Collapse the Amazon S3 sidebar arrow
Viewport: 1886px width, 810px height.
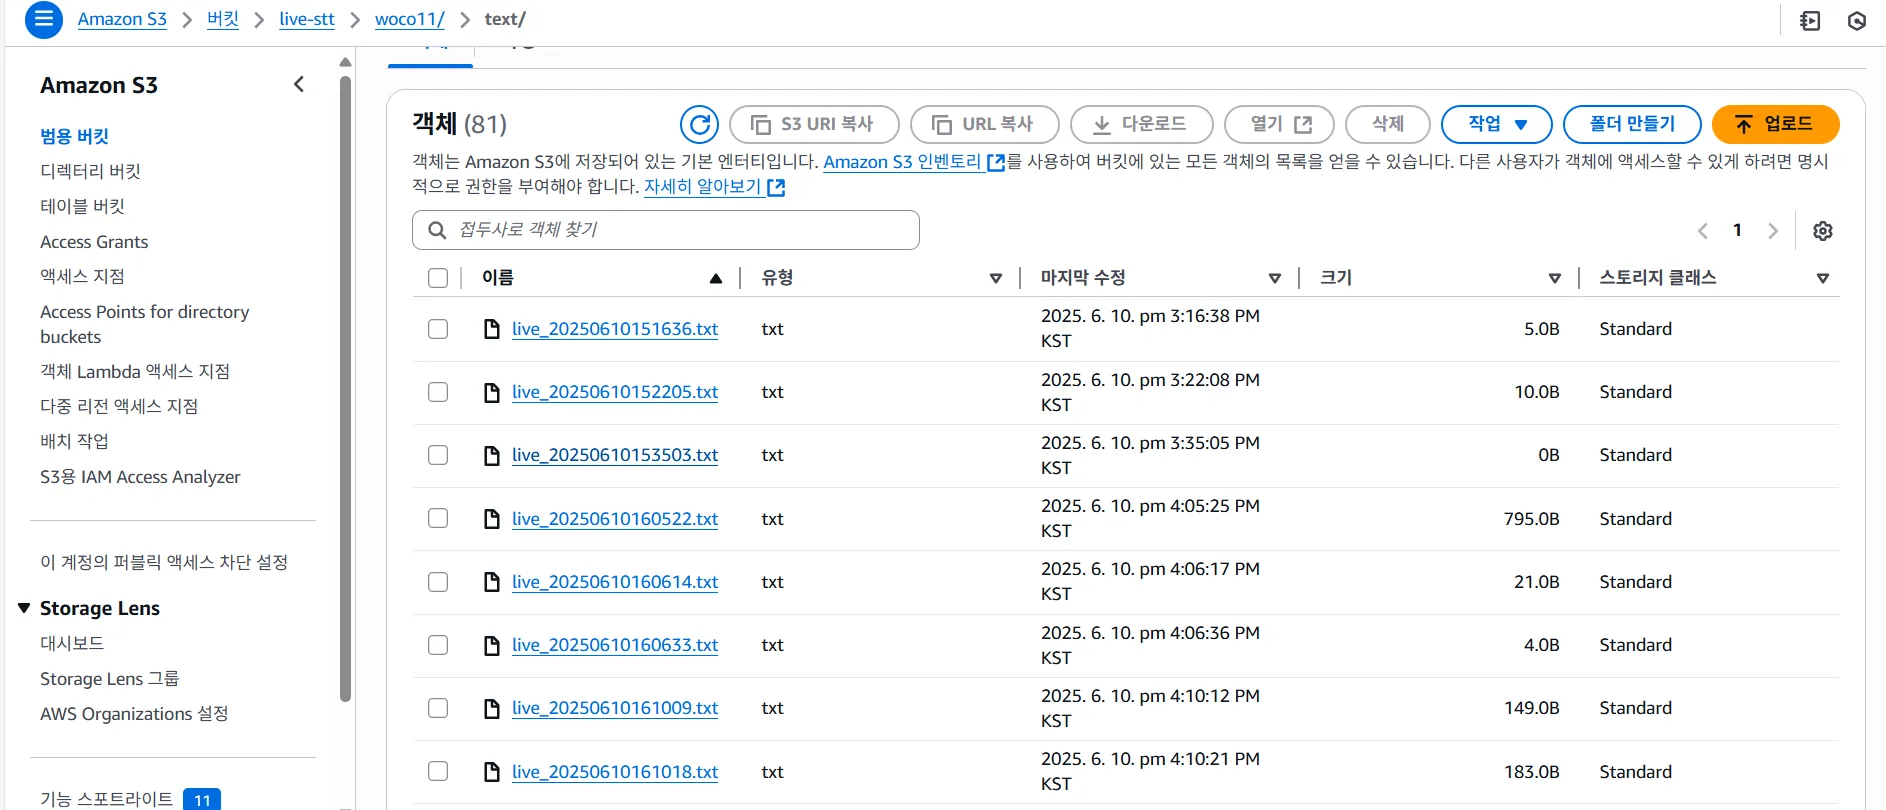[298, 85]
